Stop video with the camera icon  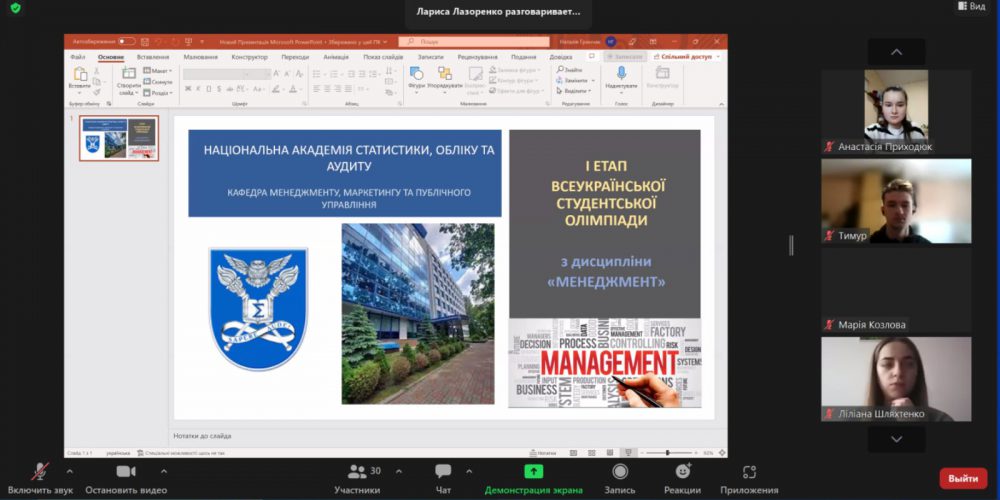[125, 472]
